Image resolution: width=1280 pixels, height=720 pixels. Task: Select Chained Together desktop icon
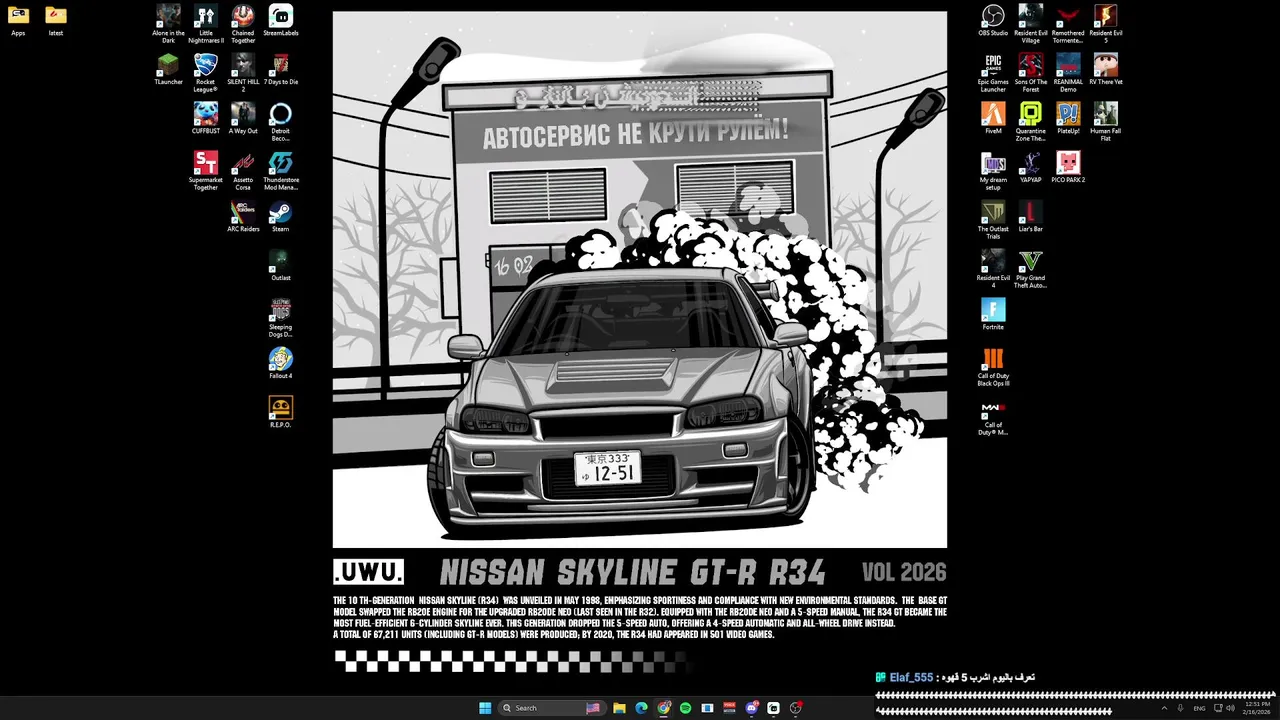[243, 23]
